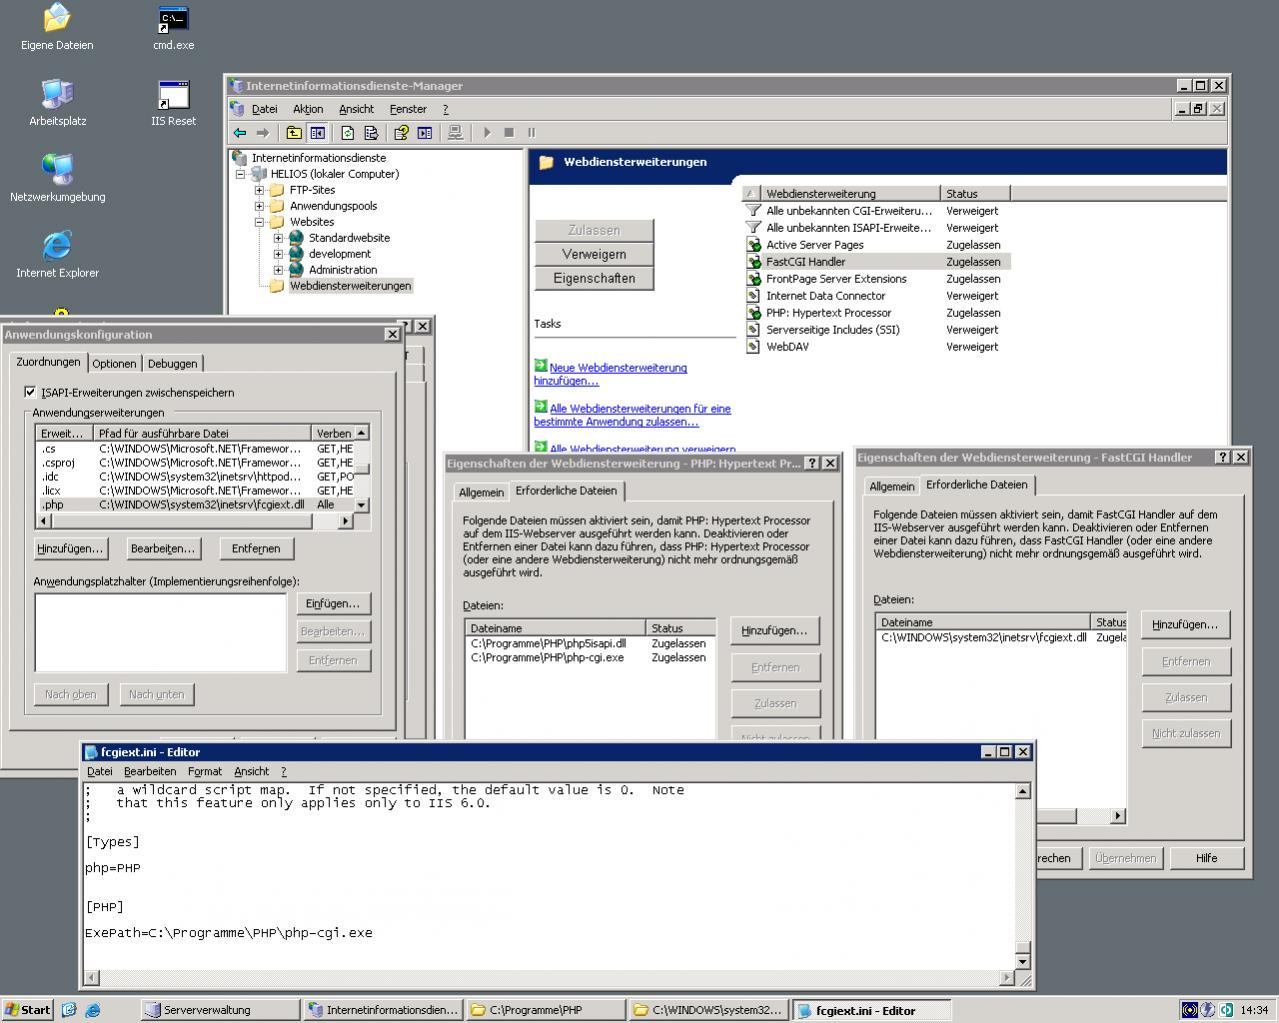1279x1023 pixels.
Task: Click the Forward arrow in IIS Manager toolbar
Action: click(262, 132)
